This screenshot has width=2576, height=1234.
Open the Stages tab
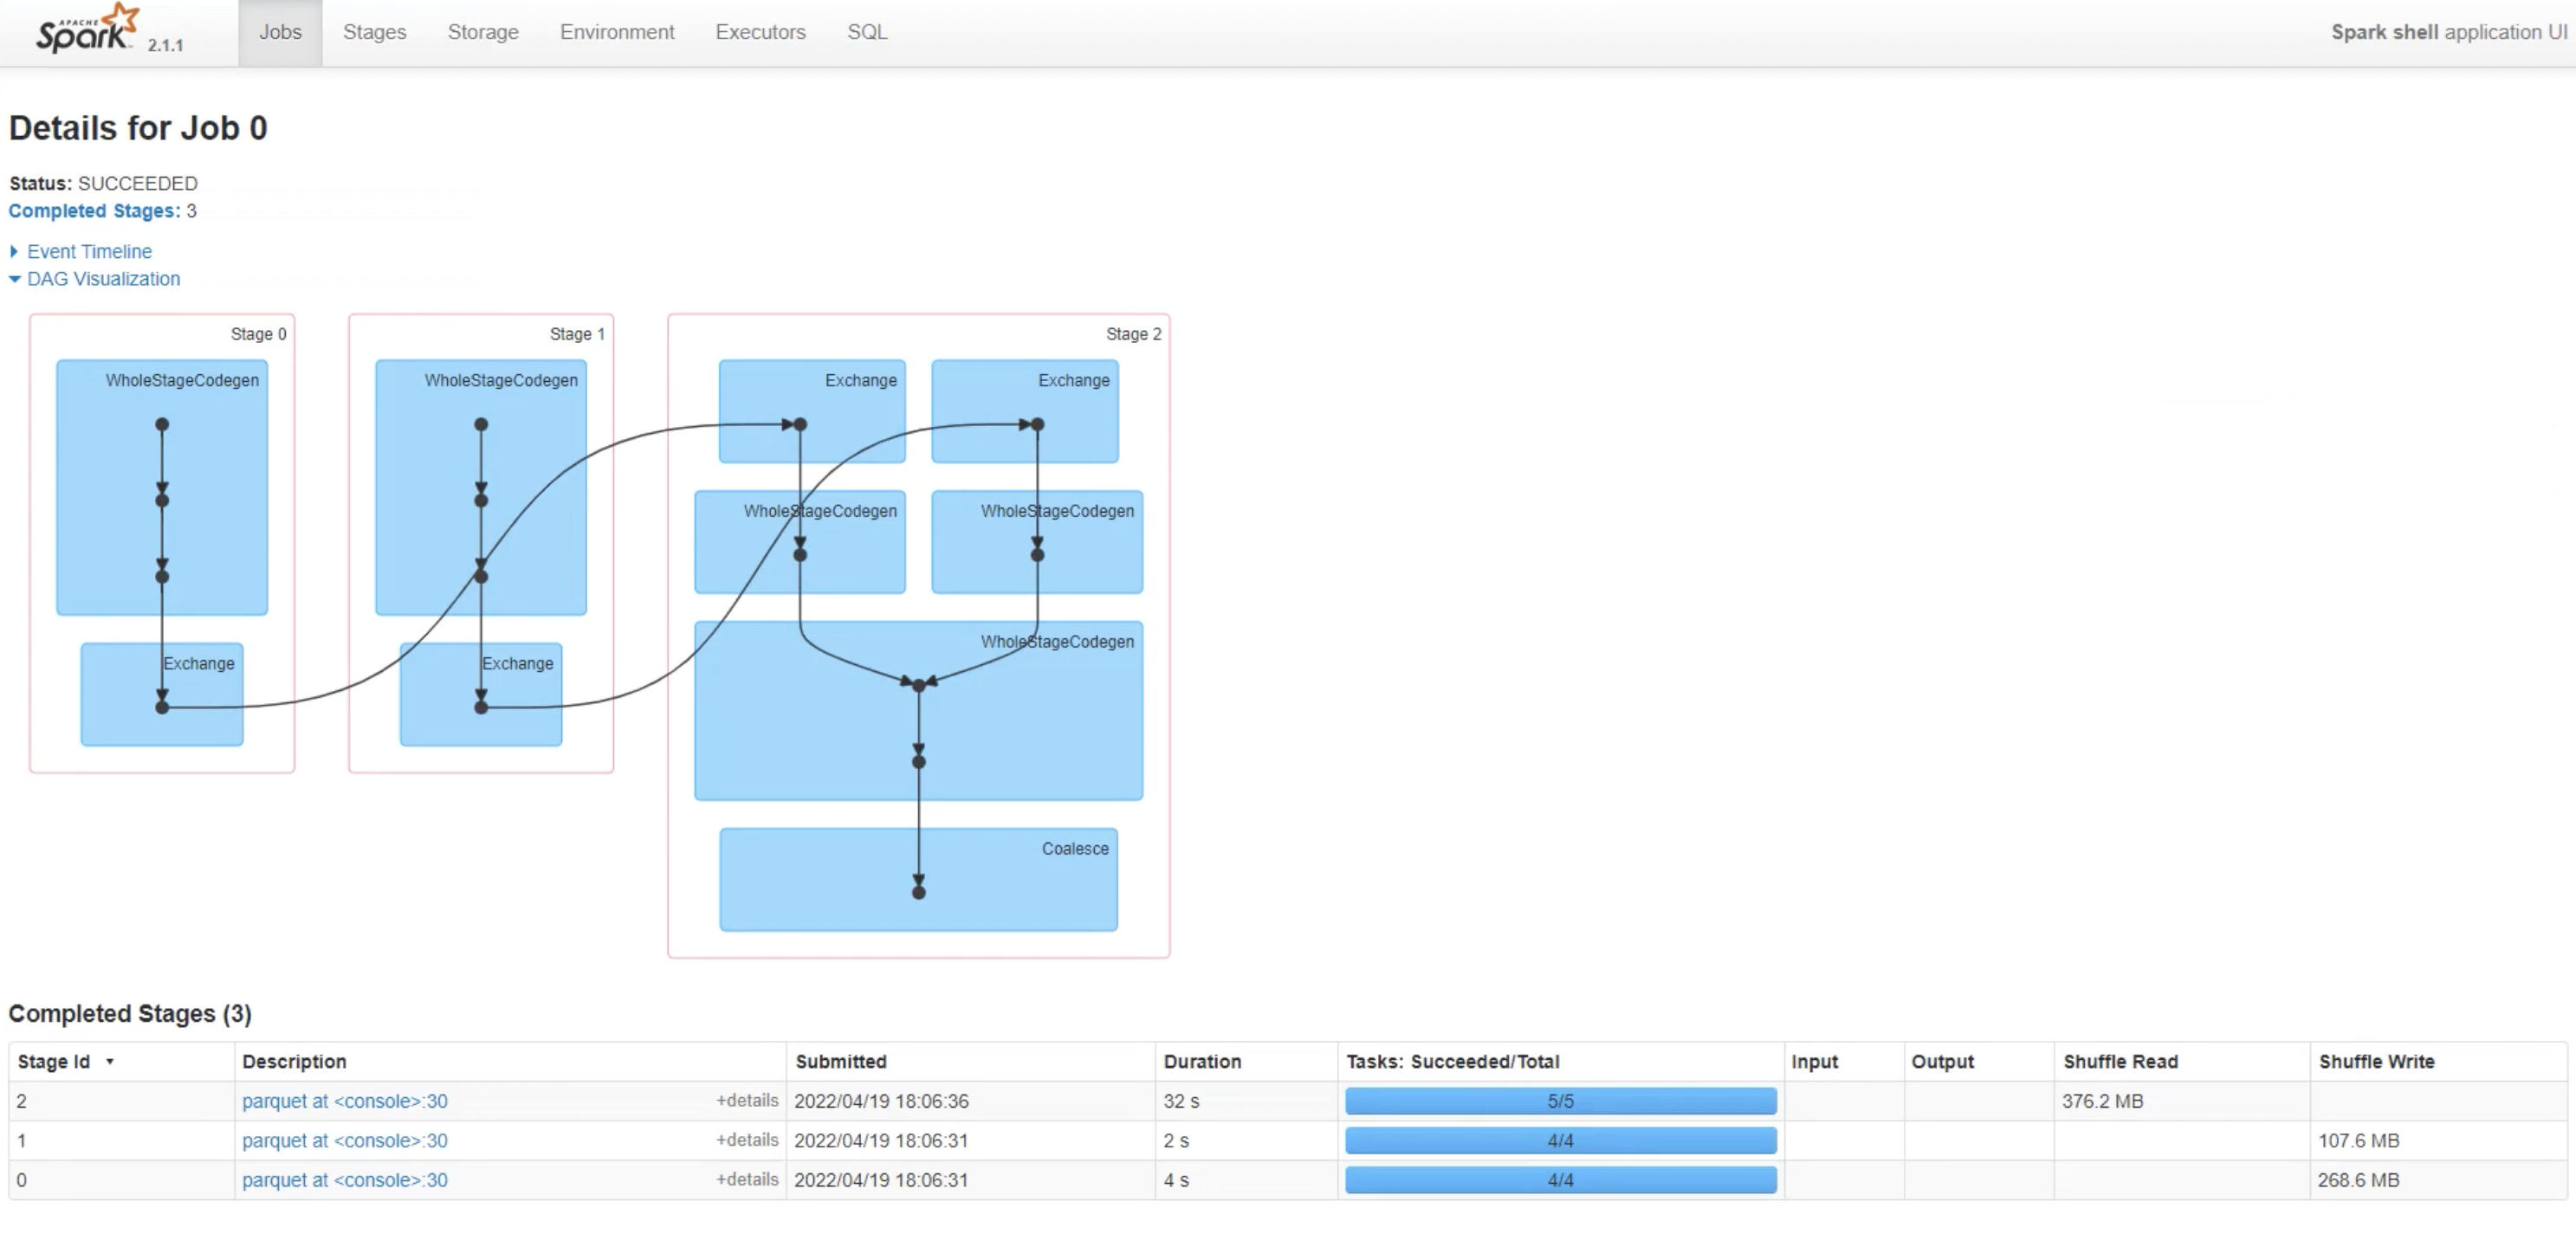pyautogui.click(x=374, y=32)
